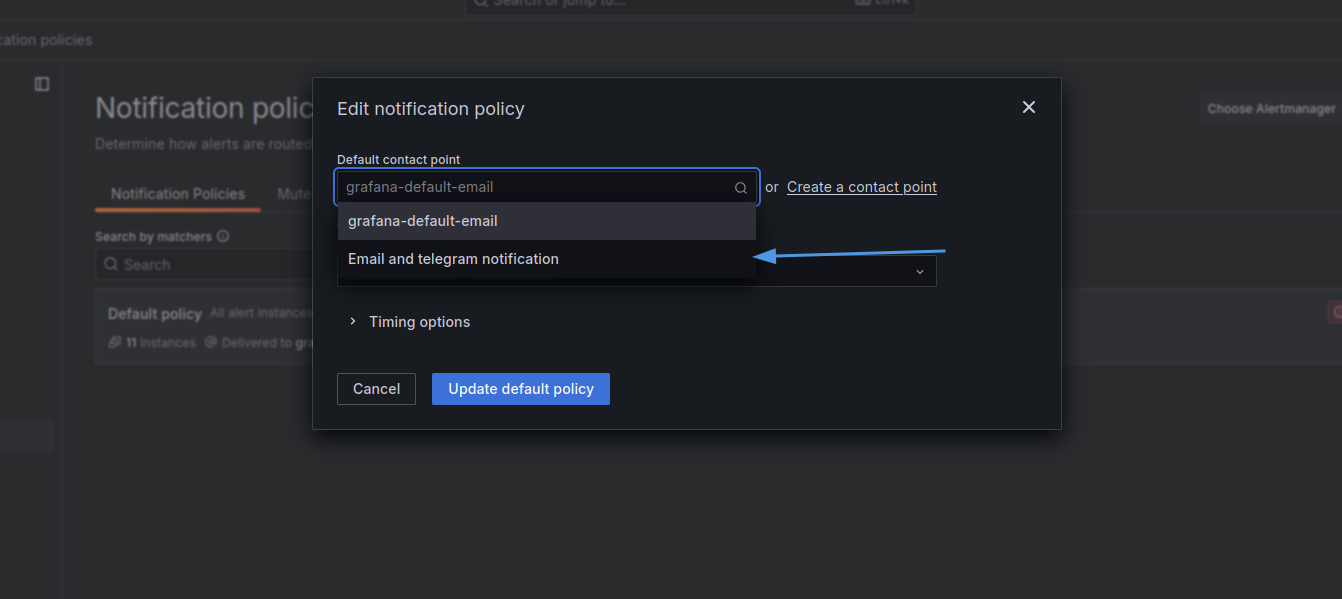Click Update default policy button
The image size is (1342, 599).
pyautogui.click(x=521, y=389)
